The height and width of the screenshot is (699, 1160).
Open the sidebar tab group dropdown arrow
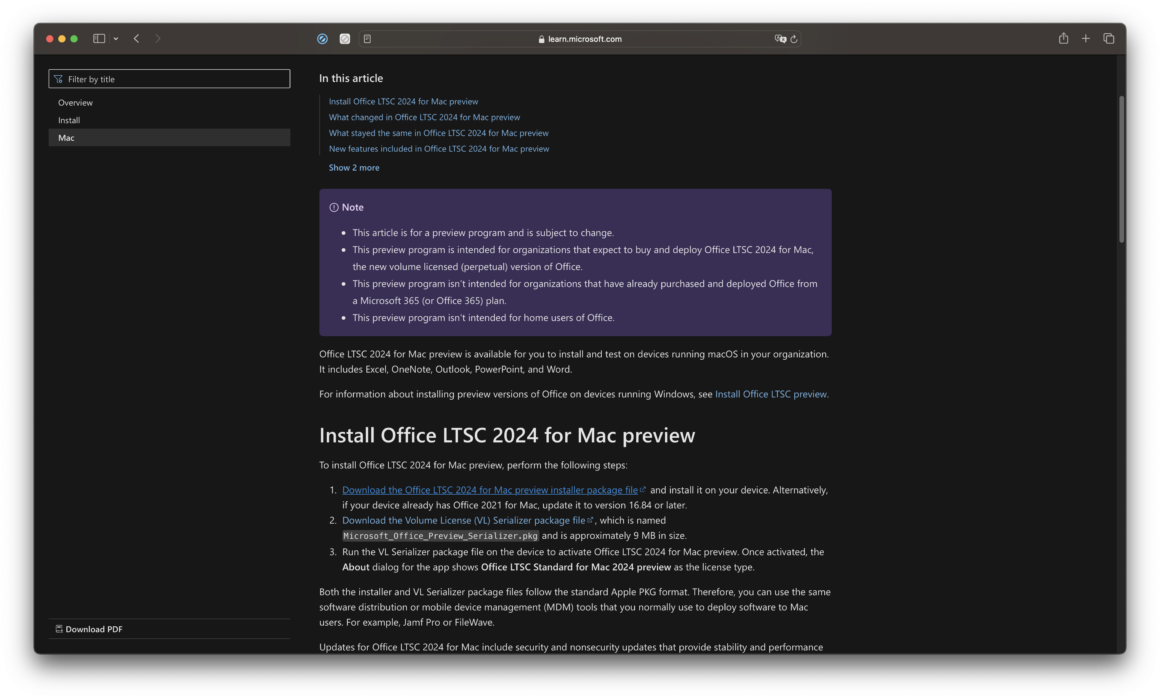point(116,38)
